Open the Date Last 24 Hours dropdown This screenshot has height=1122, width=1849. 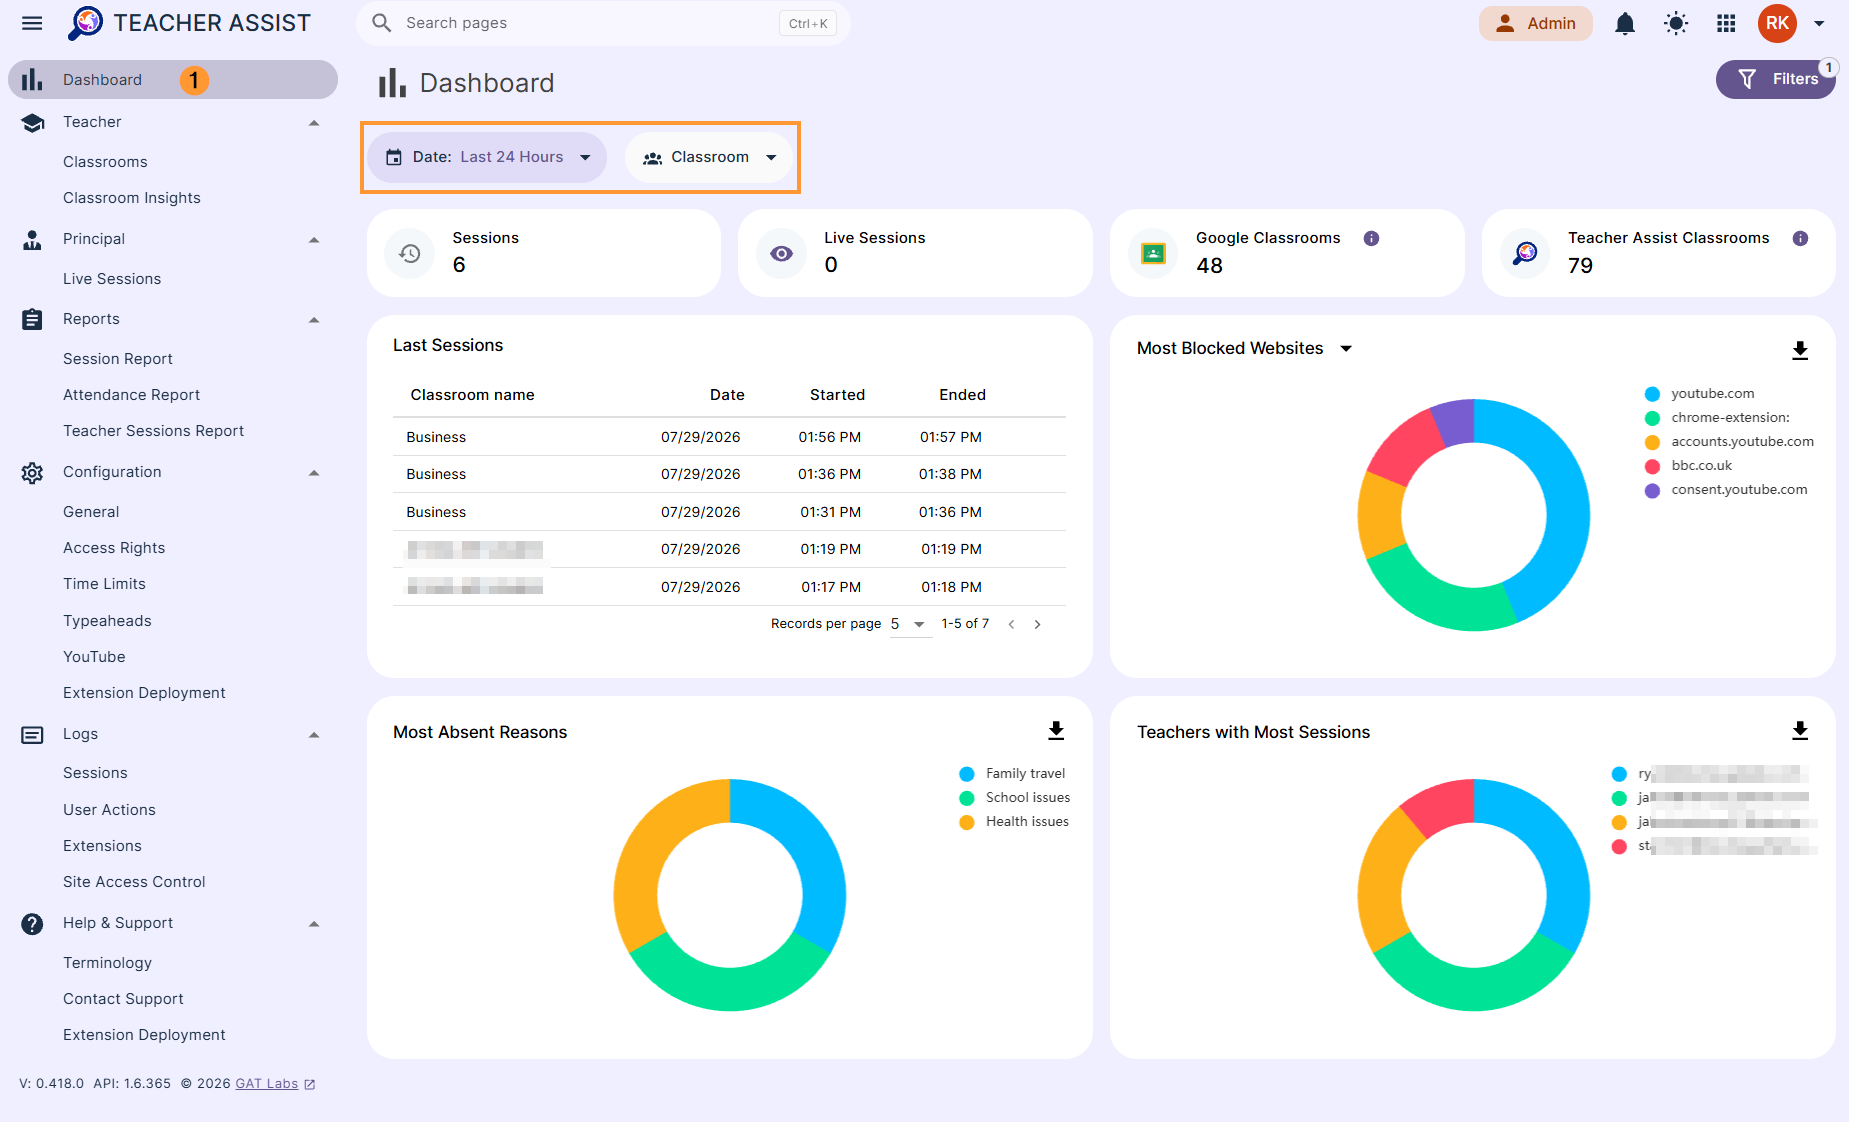coord(487,157)
